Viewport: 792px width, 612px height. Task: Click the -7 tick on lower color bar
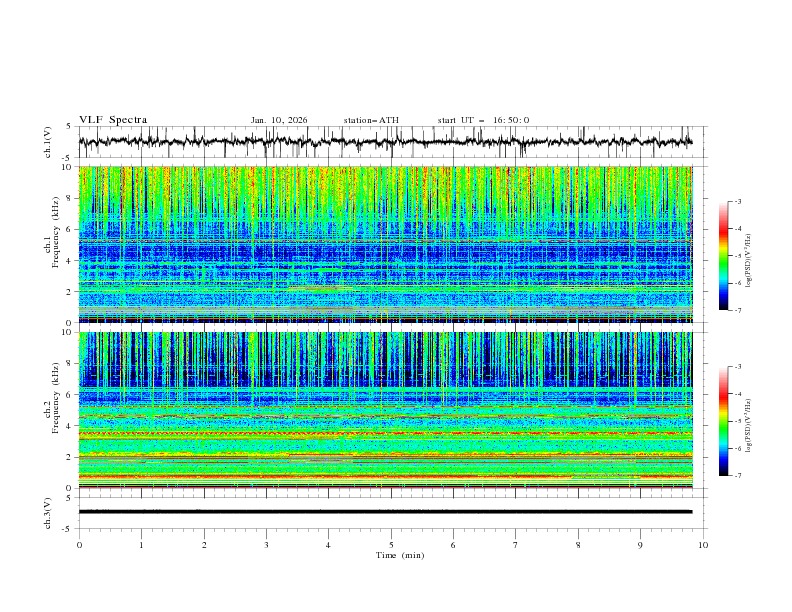point(738,476)
